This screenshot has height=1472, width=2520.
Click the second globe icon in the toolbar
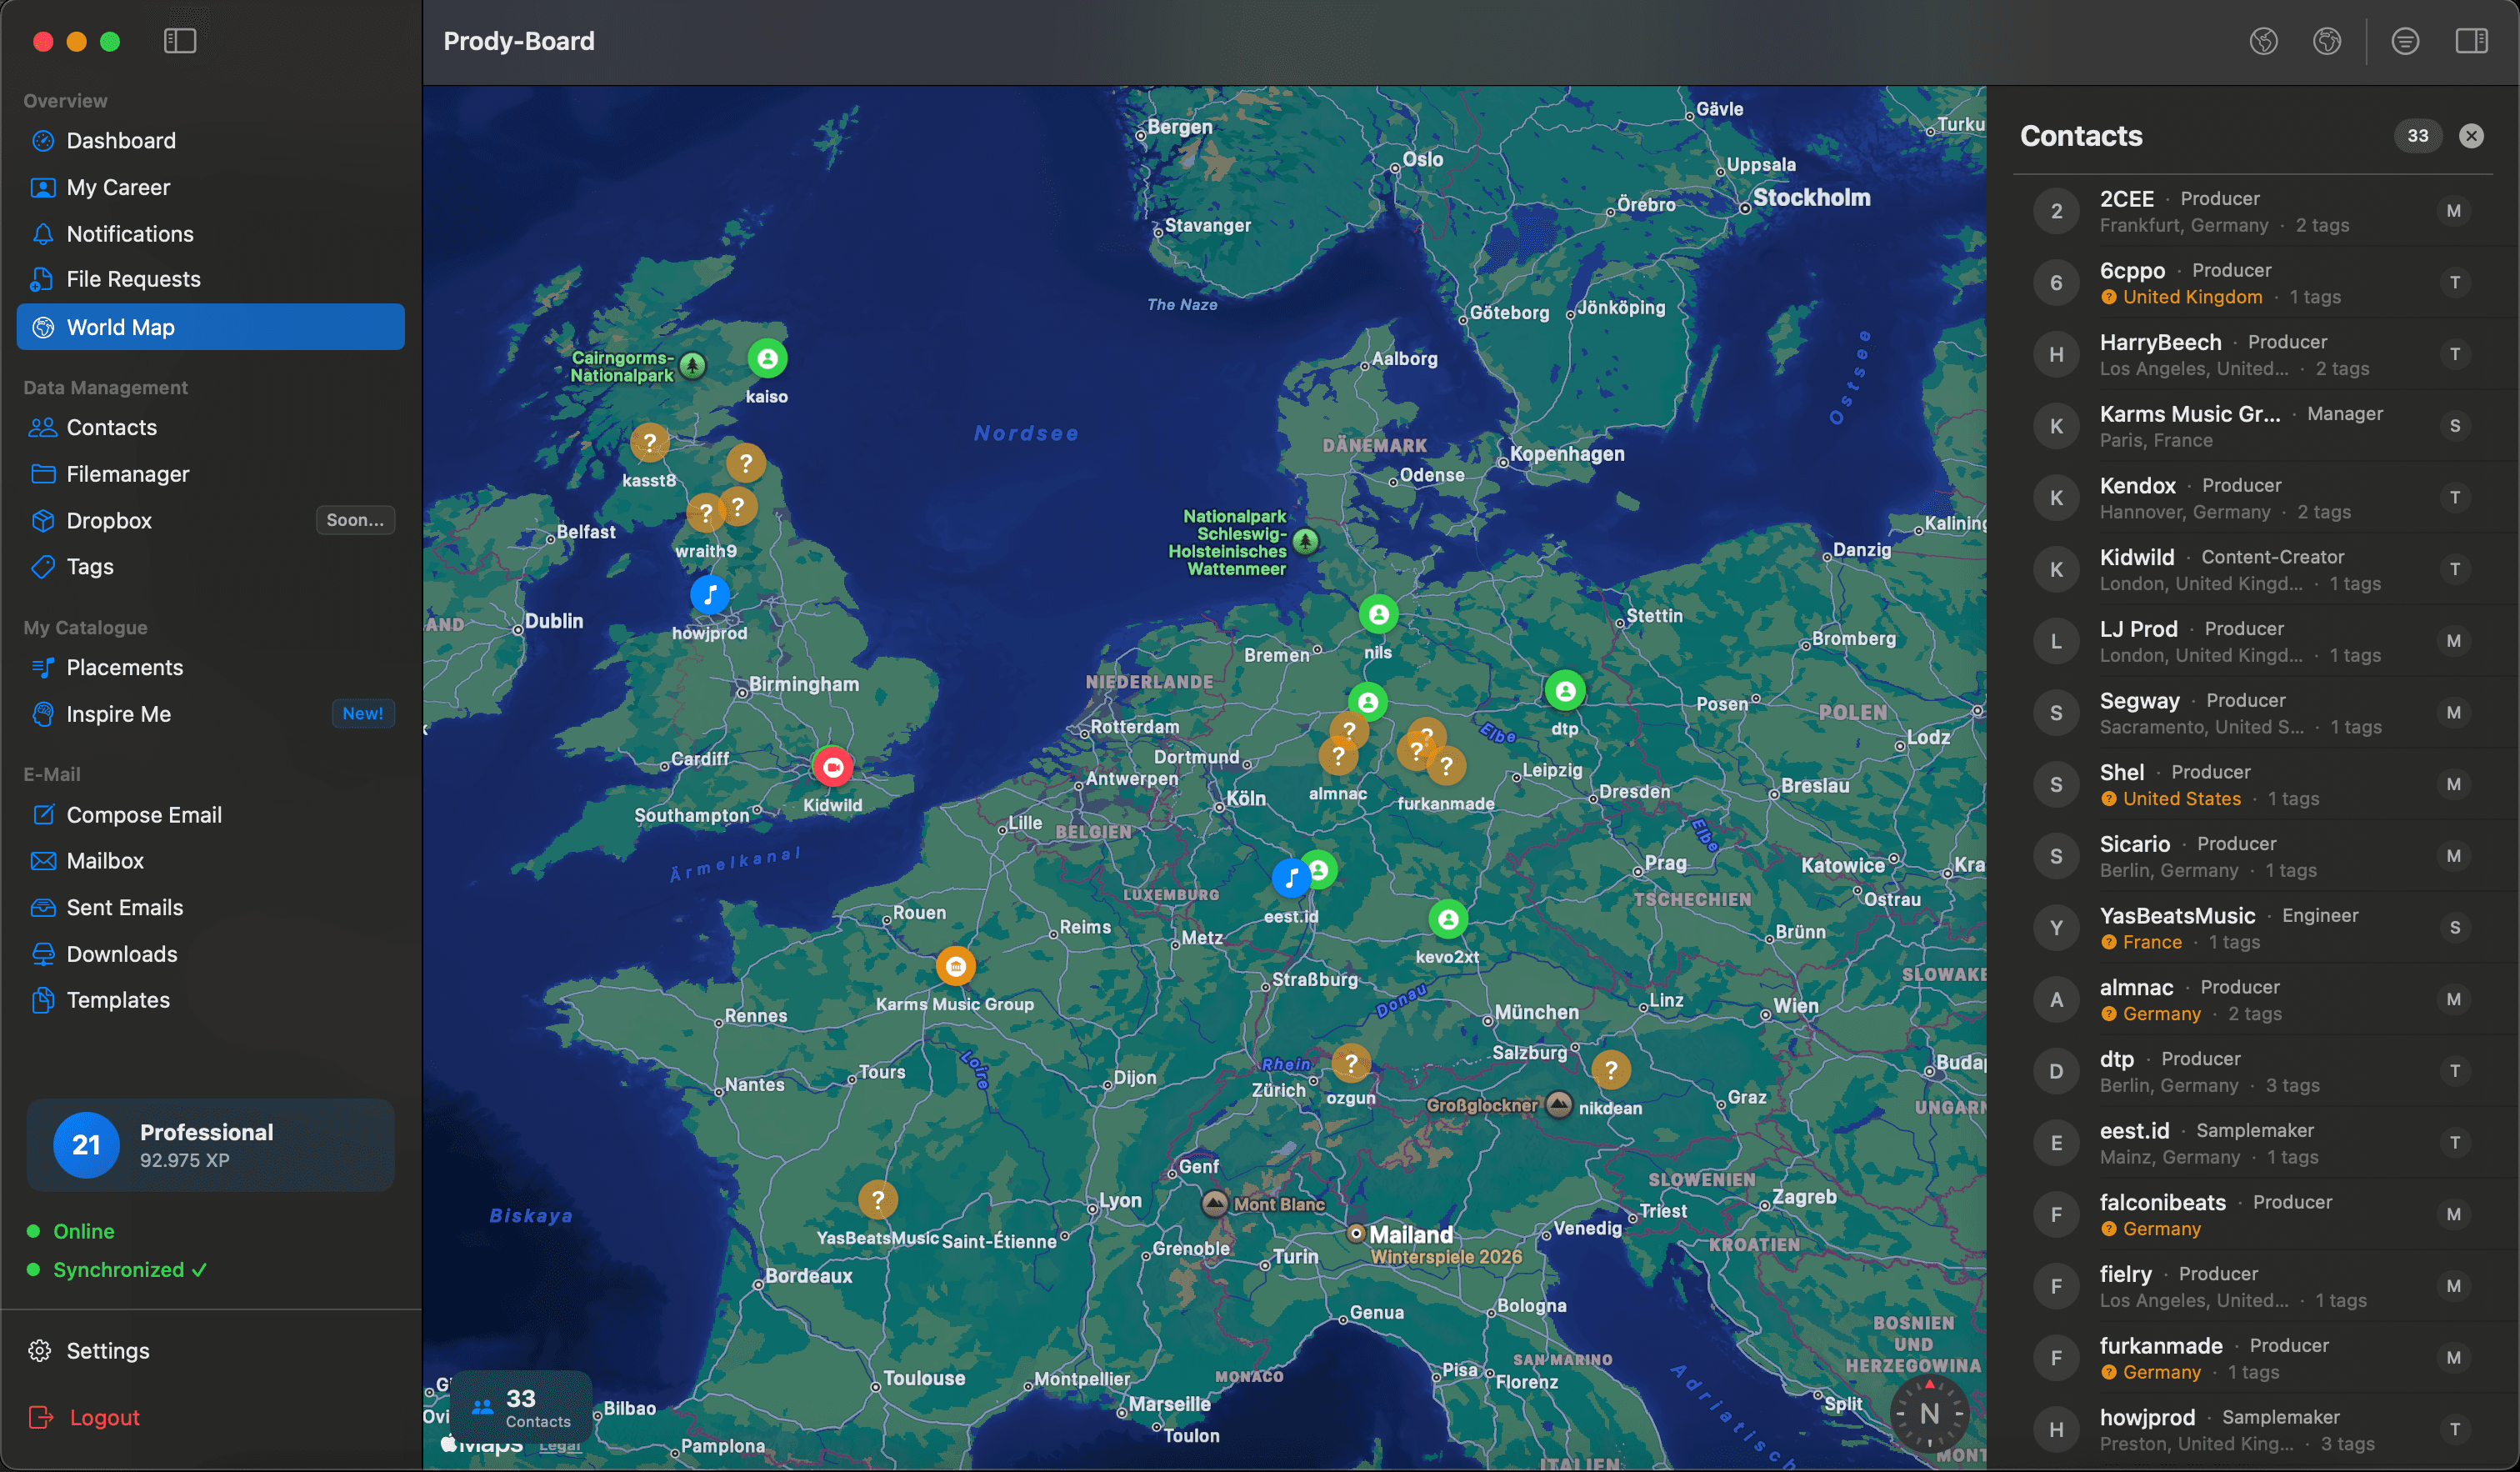tap(2327, 41)
